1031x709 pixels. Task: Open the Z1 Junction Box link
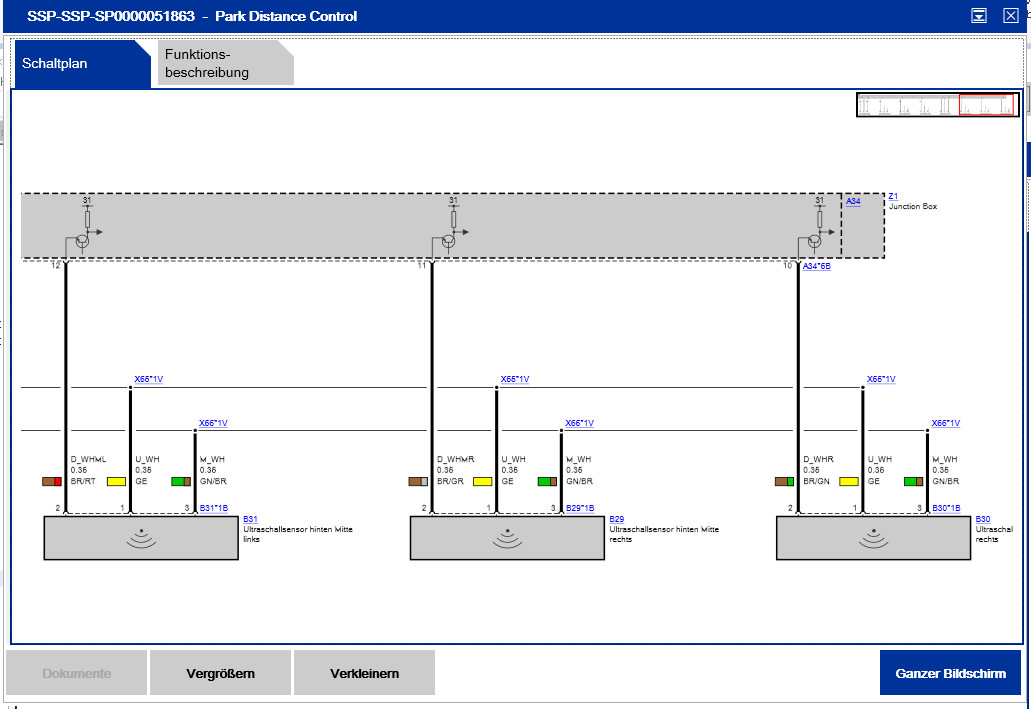pos(893,197)
